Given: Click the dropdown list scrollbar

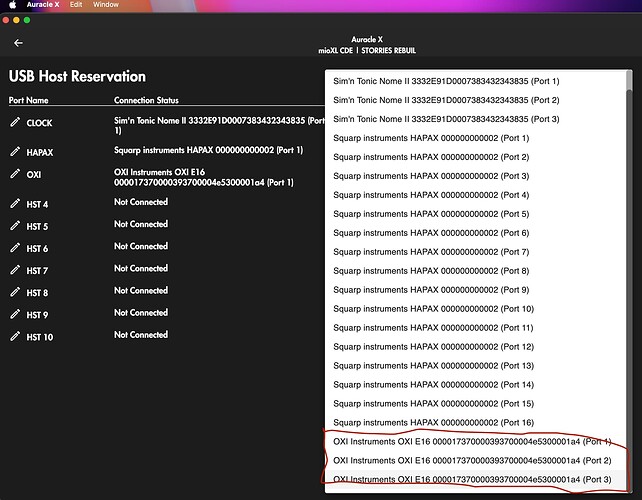Looking at the screenshot, I should point(629,281).
